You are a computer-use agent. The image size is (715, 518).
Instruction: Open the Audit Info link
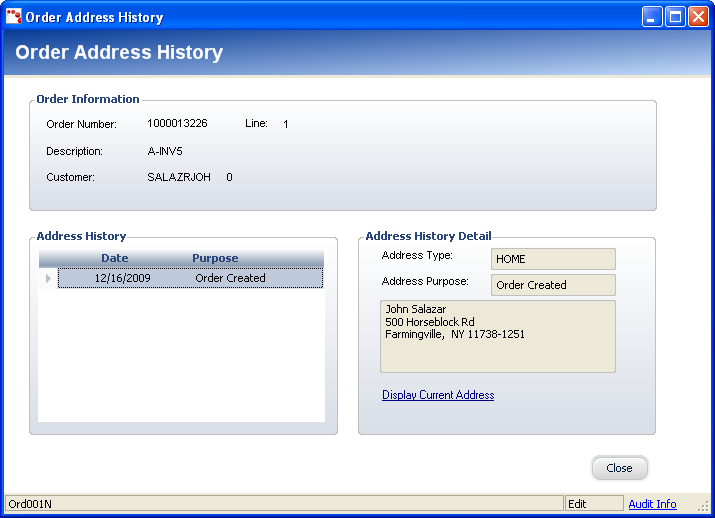[x=652, y=504]
